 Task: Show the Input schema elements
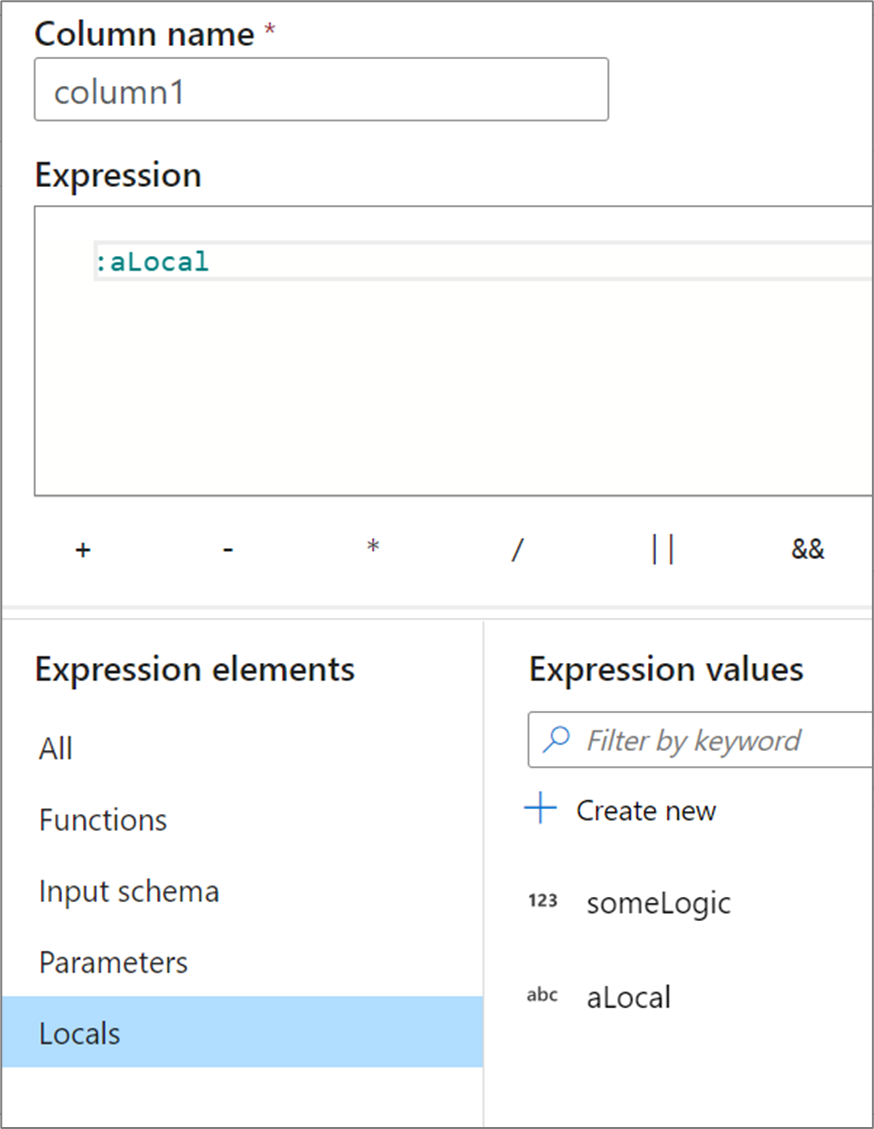click(x=129, y=891)
